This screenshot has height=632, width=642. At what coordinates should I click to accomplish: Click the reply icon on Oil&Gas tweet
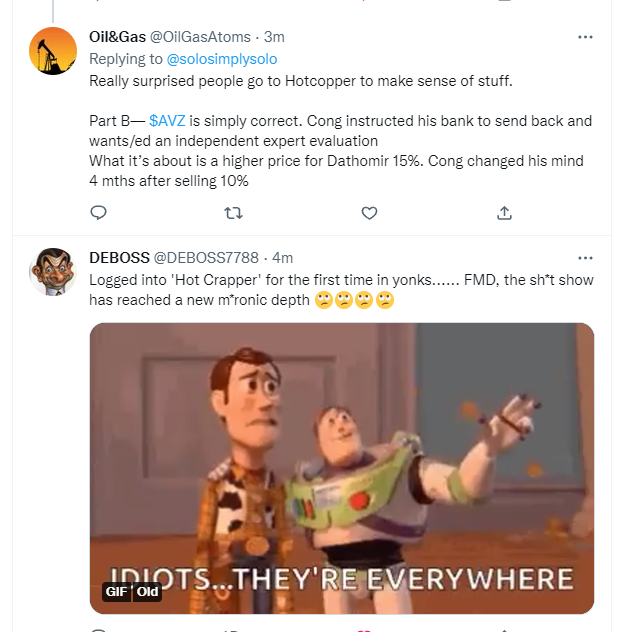[x=98, y=212]
